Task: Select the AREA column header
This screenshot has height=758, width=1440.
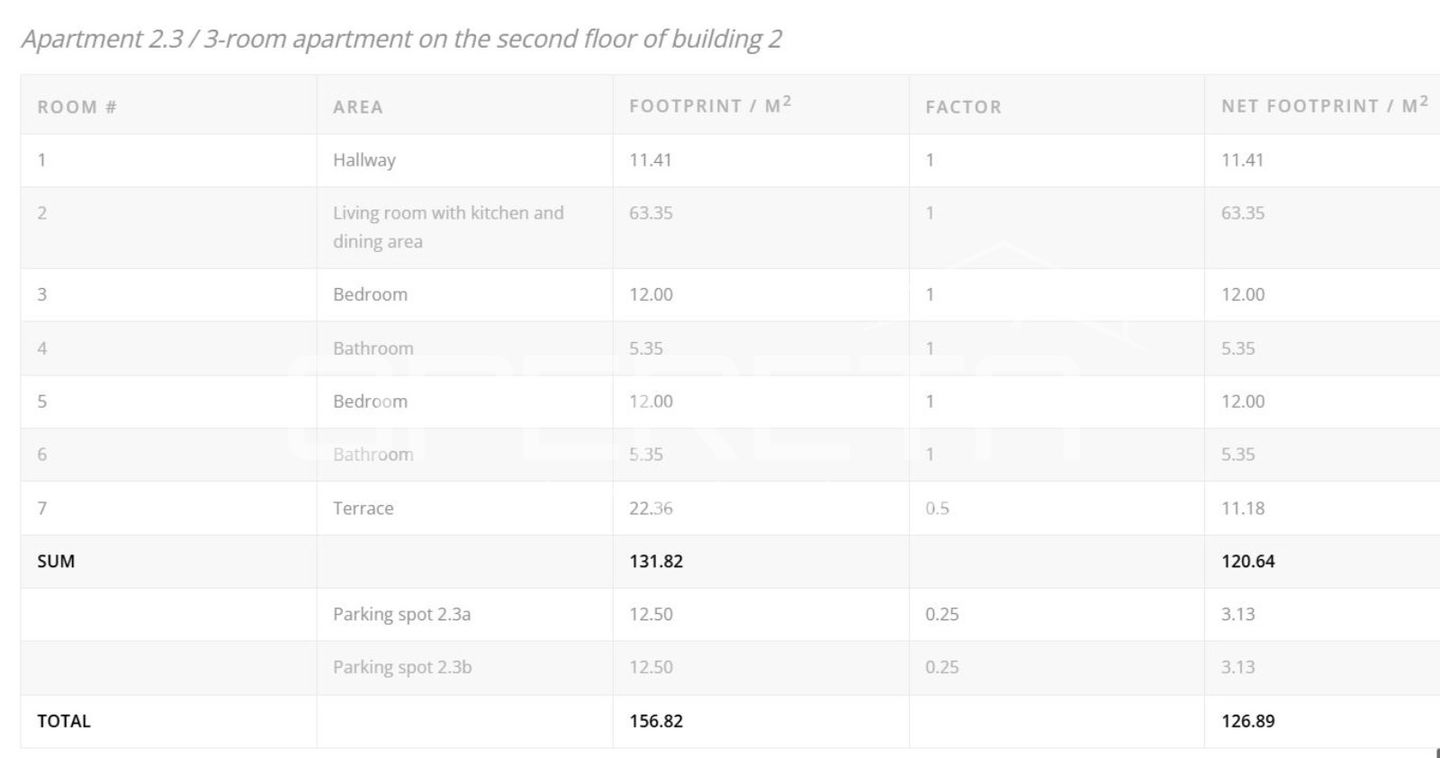Action: coord(358,107)
